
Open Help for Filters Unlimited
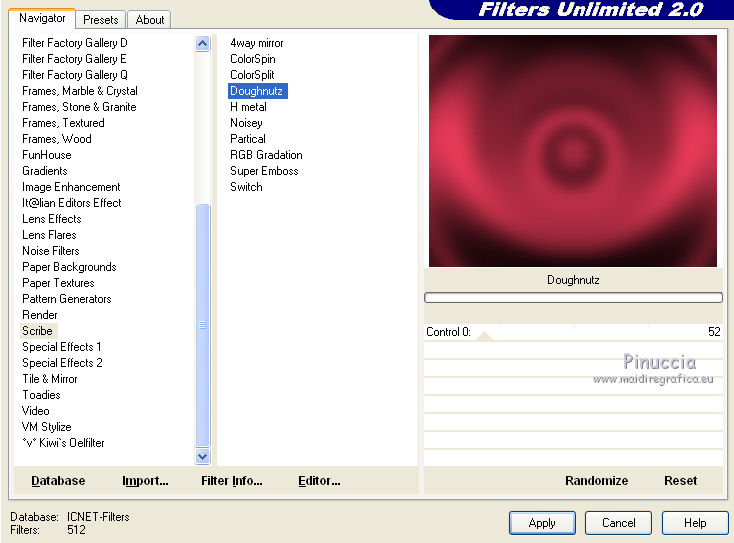[695, 523]
